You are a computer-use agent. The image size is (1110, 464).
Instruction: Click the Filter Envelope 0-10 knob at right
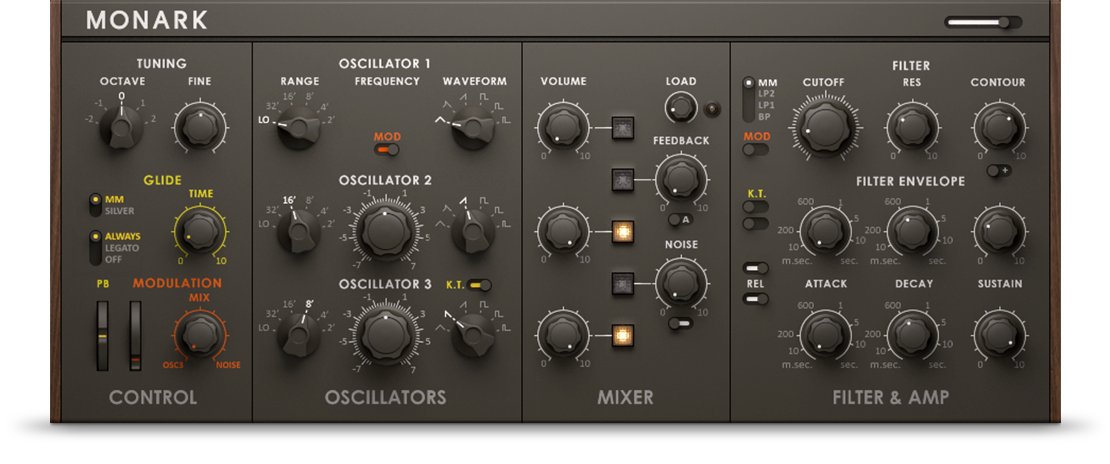point(999,232)
